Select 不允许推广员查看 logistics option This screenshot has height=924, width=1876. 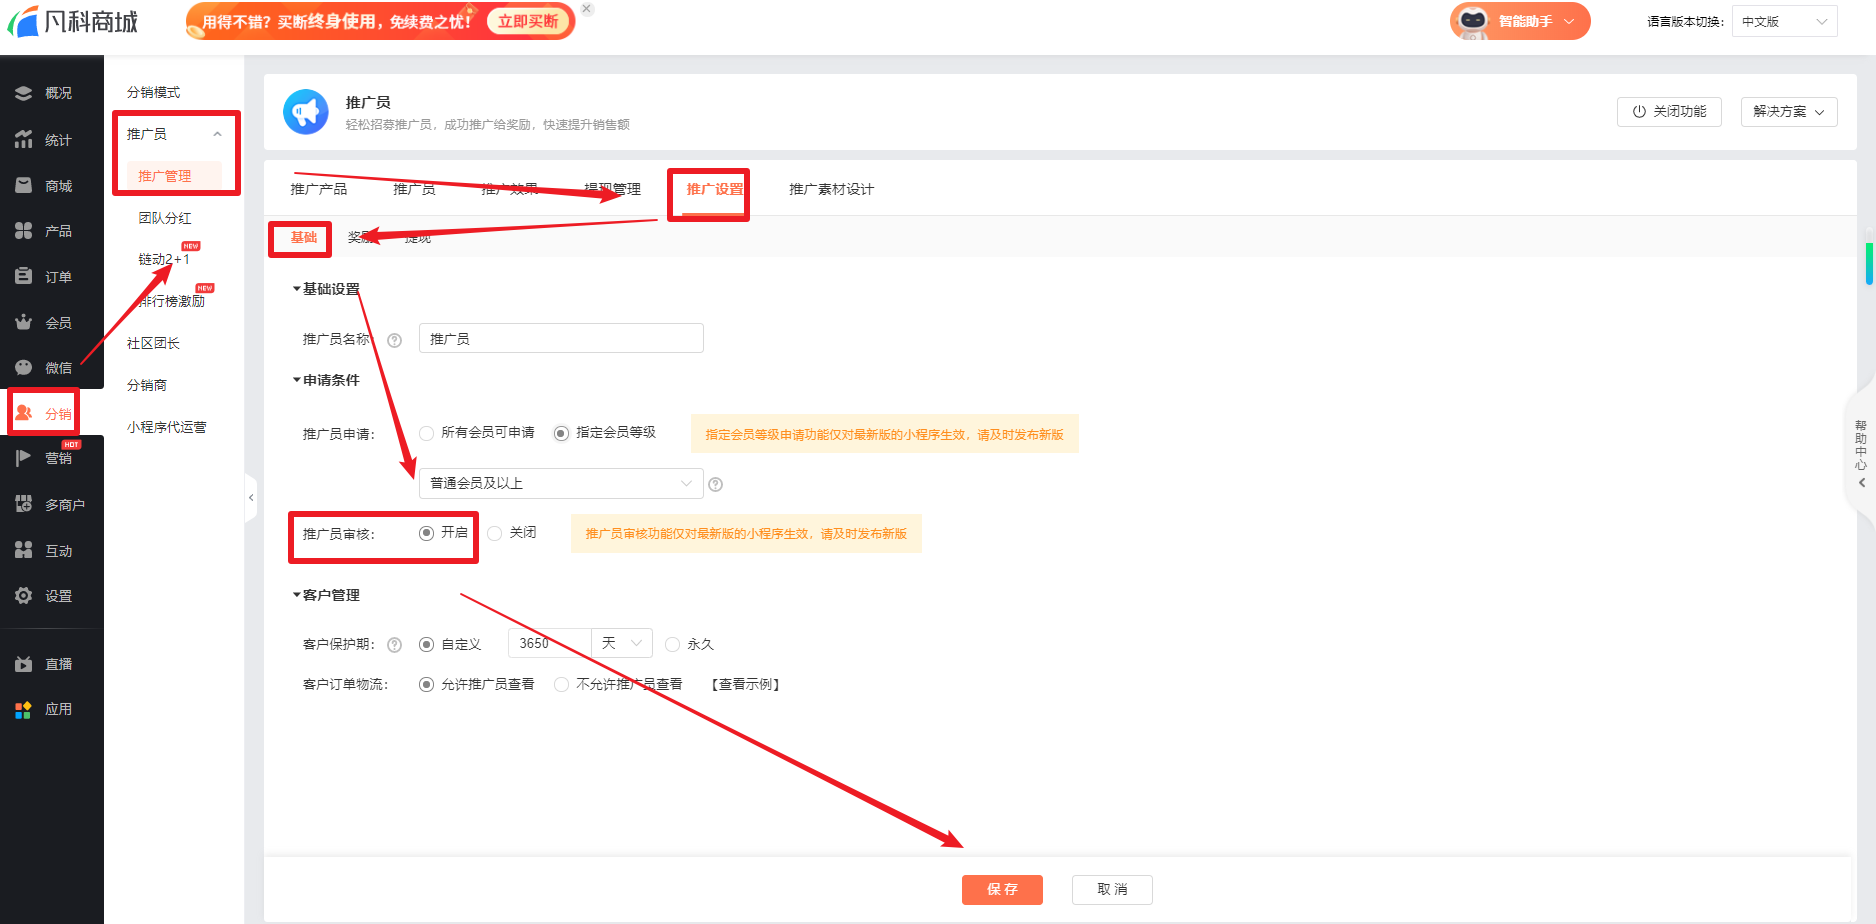[562, 685]
